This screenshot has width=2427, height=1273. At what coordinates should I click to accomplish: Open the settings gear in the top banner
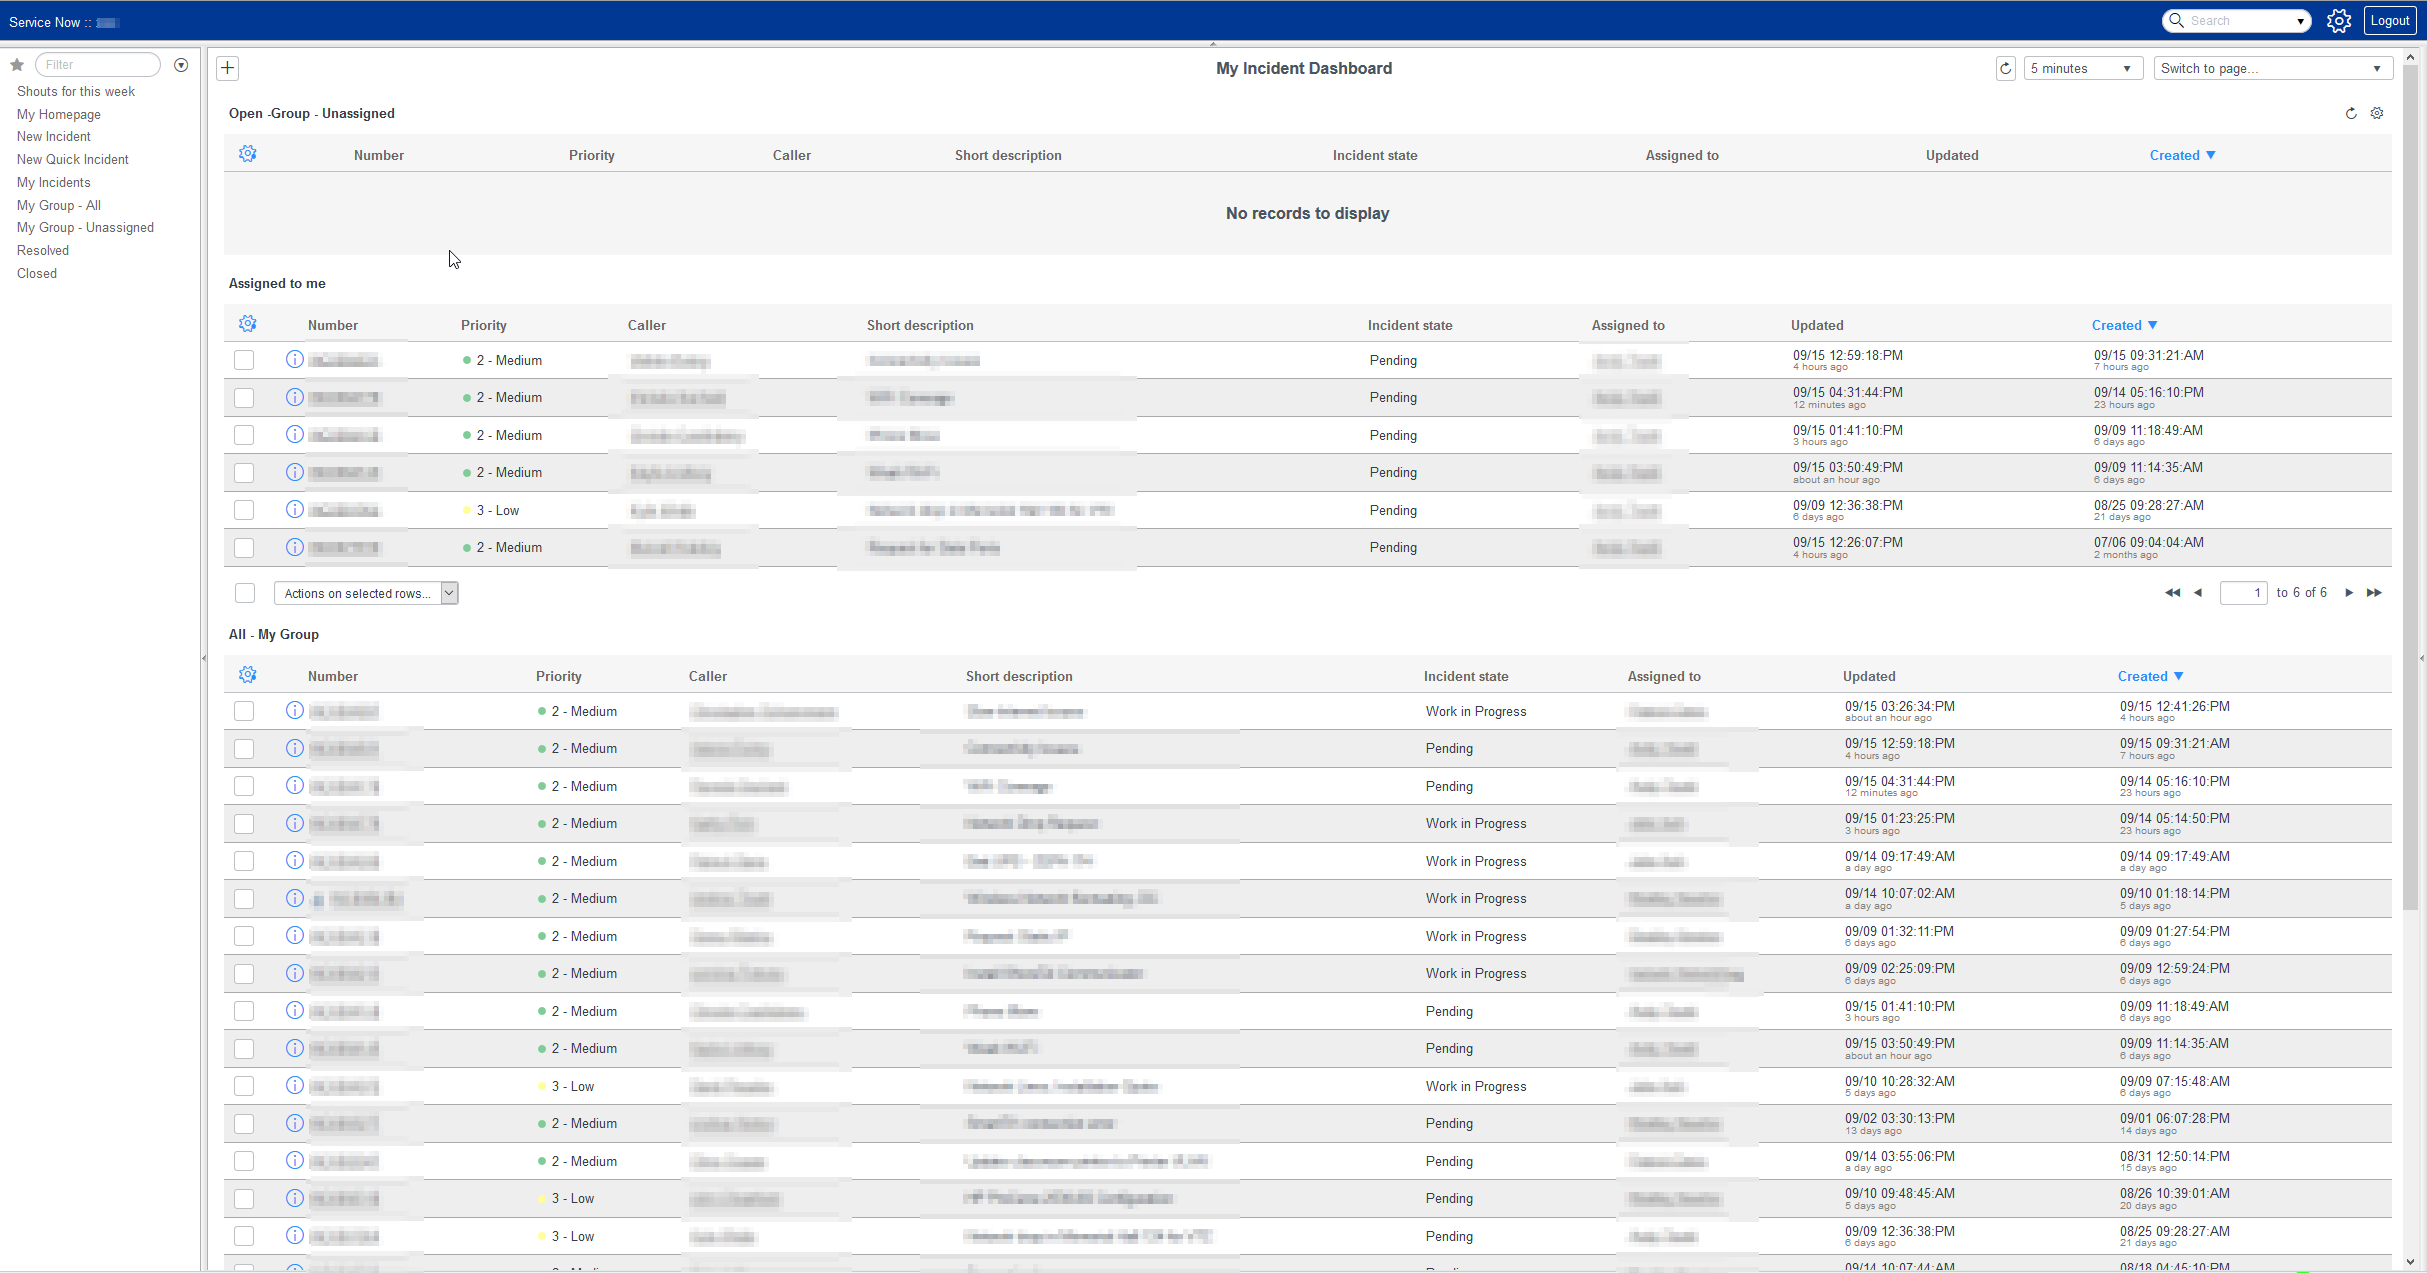2338,21
